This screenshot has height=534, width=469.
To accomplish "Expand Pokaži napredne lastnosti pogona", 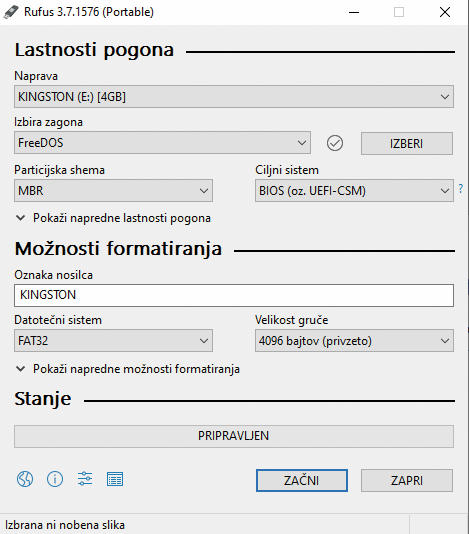I will pos(113,218).
